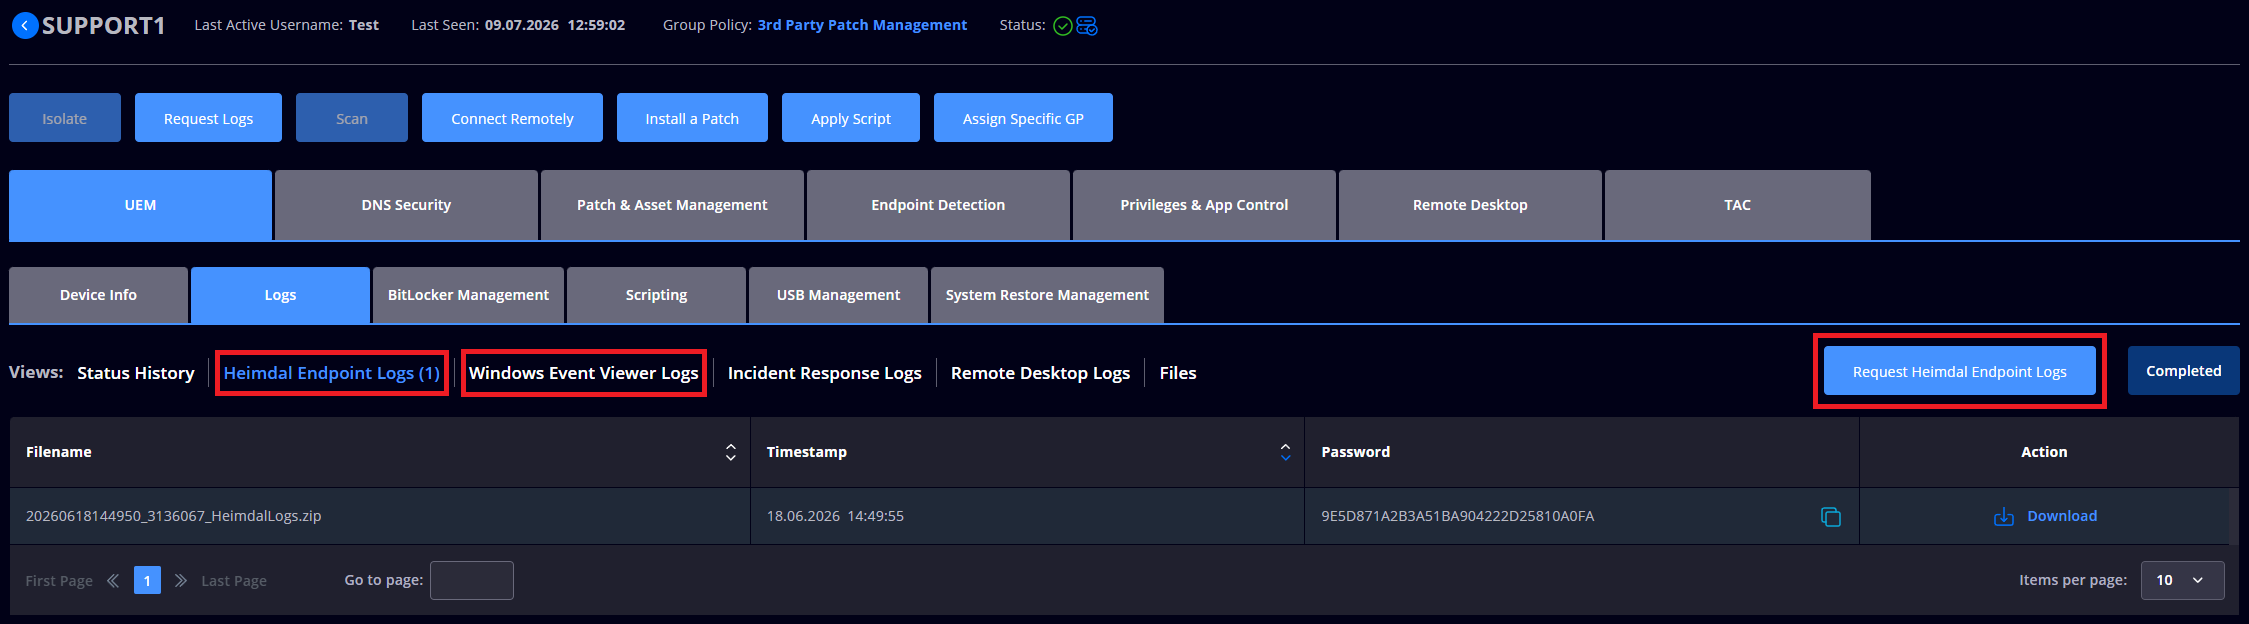2249x624 pixels.
Task: Click the Scan button
Action: pos(352,118)
